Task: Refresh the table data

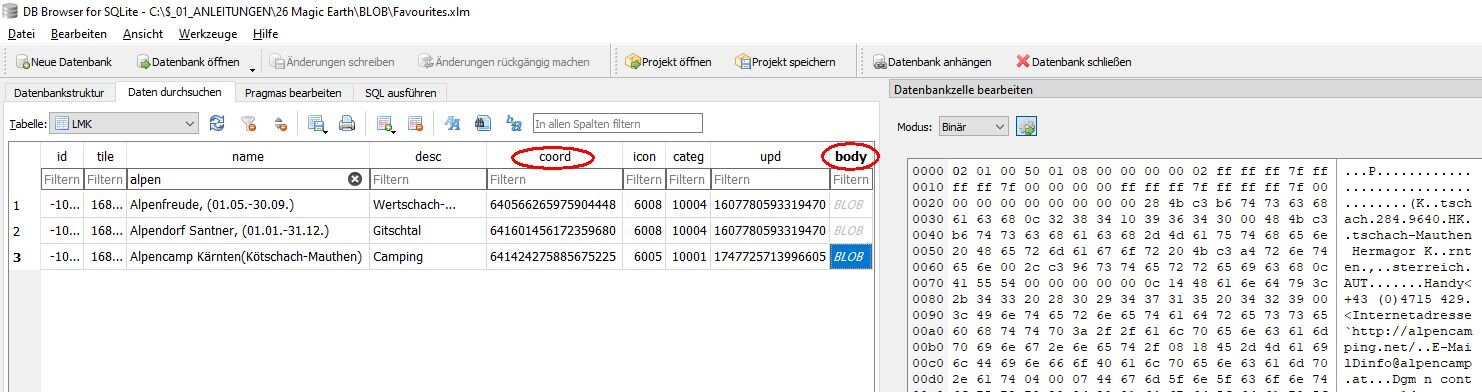Action: coord(217,124)
